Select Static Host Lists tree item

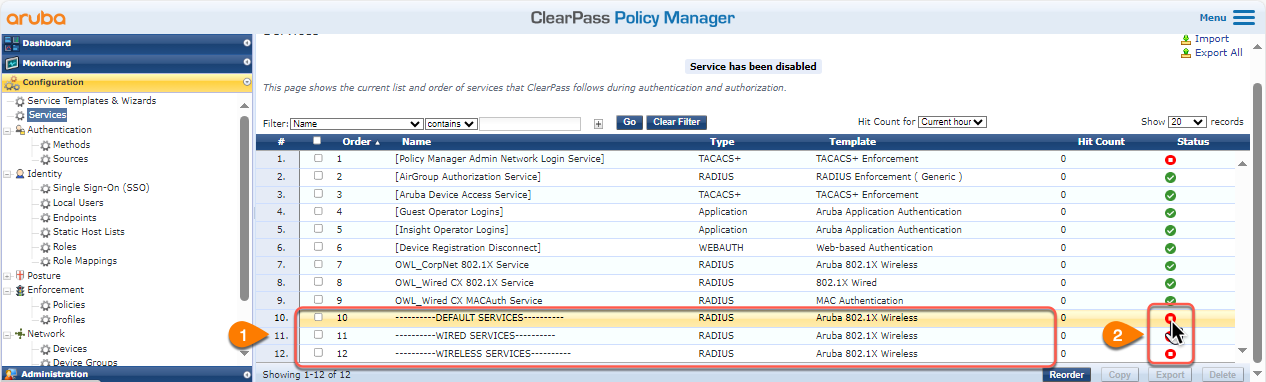89,232
